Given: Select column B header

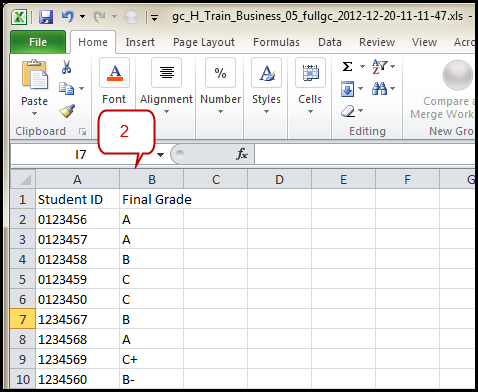Looking at the screenshot, I should 152,180.
